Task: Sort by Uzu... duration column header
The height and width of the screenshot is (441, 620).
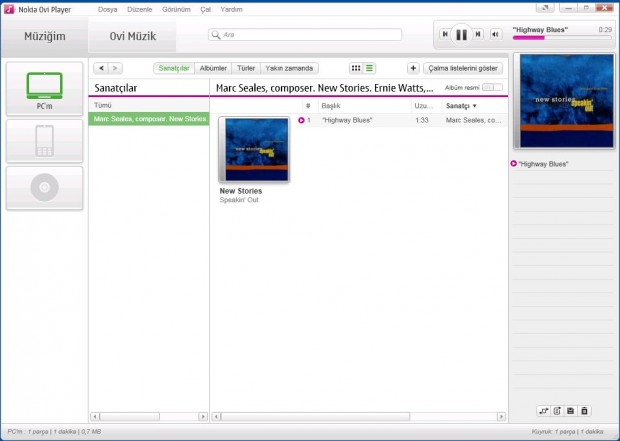Action: 426,106
